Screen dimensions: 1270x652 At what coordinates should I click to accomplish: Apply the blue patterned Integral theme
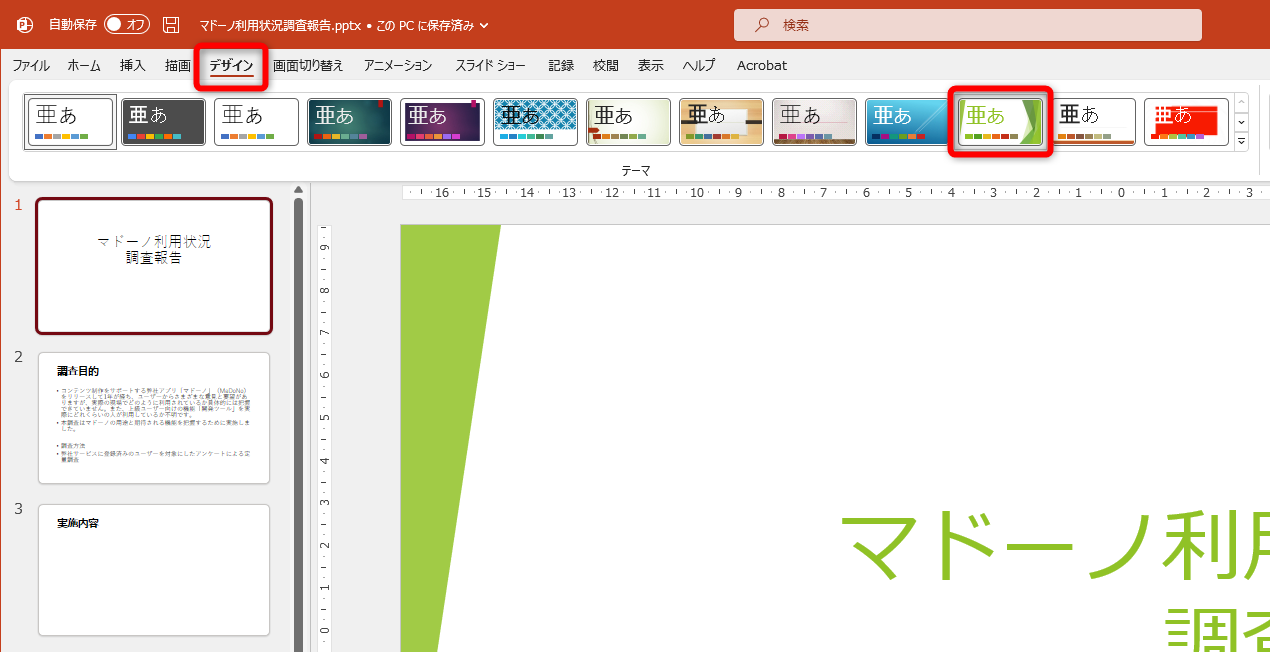click(535, 121)
